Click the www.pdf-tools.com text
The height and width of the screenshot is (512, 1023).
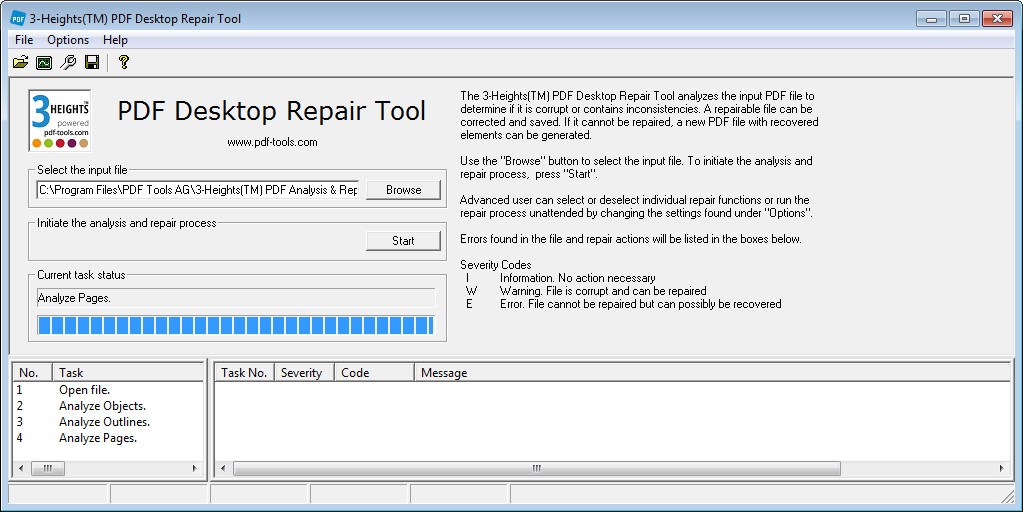coord(272,142)
